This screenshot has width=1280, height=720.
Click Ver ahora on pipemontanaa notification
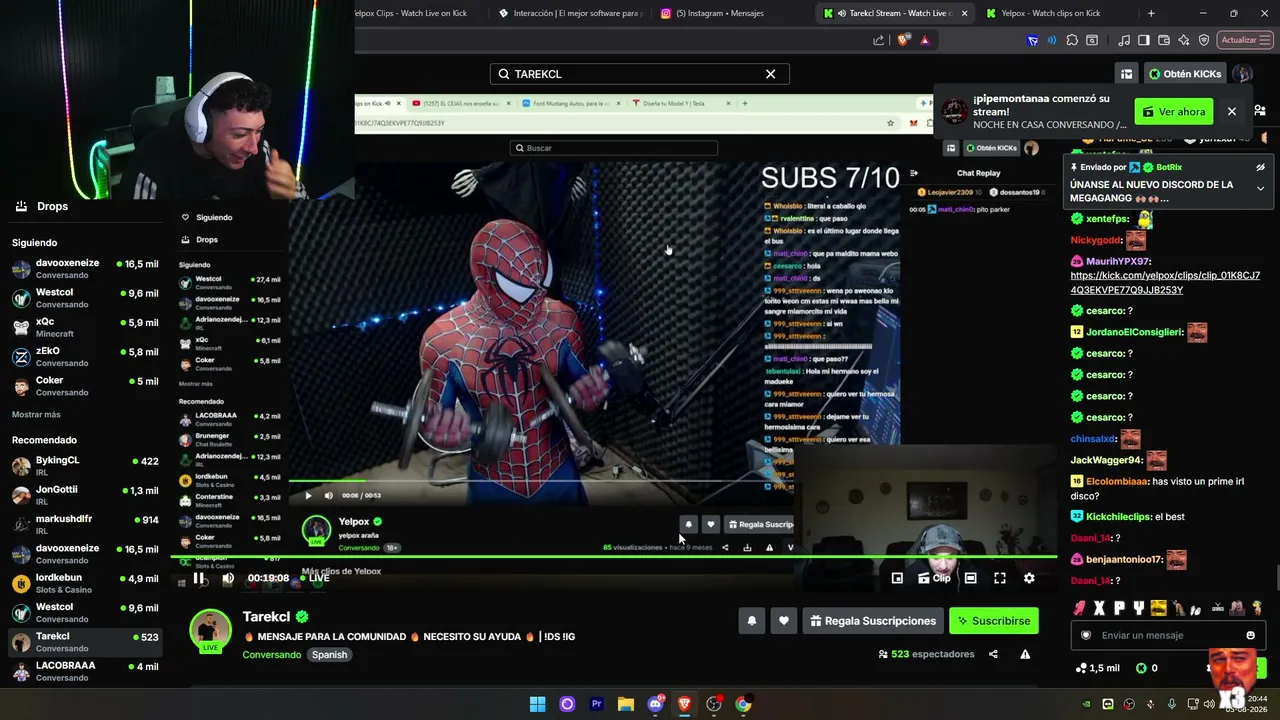coord(1174,112)
